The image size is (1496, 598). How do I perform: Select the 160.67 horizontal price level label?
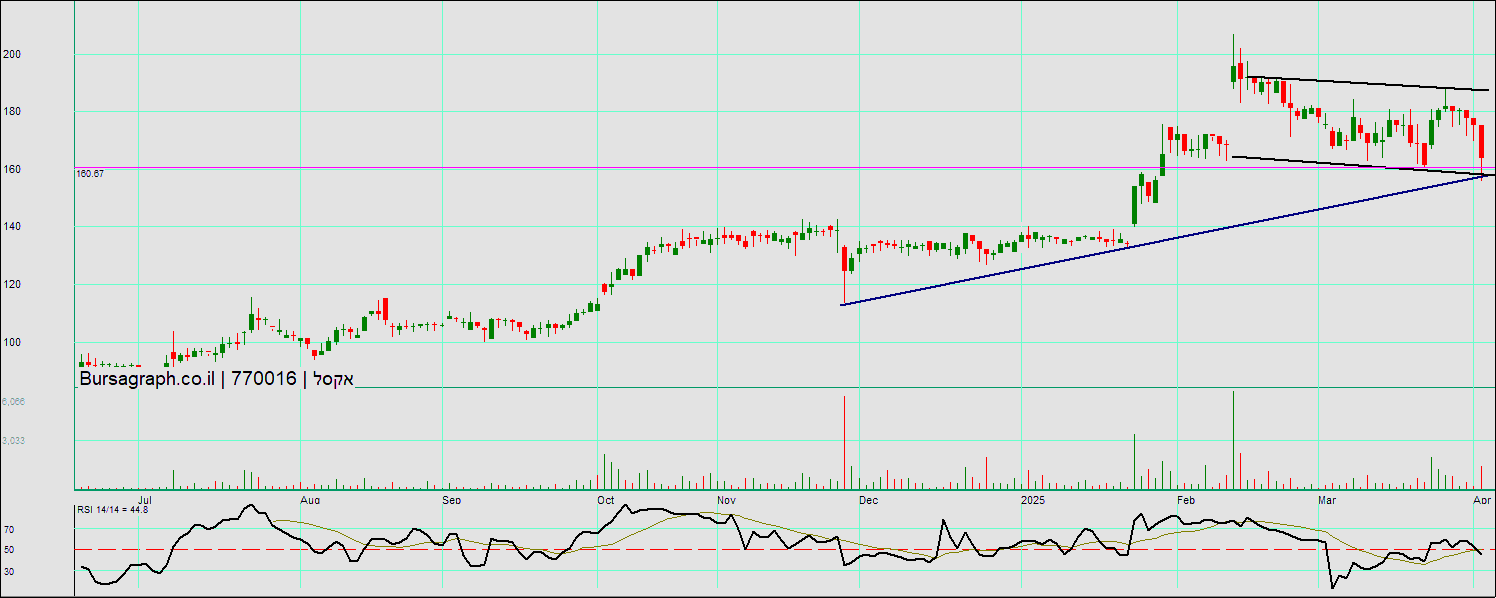point(90,174)
